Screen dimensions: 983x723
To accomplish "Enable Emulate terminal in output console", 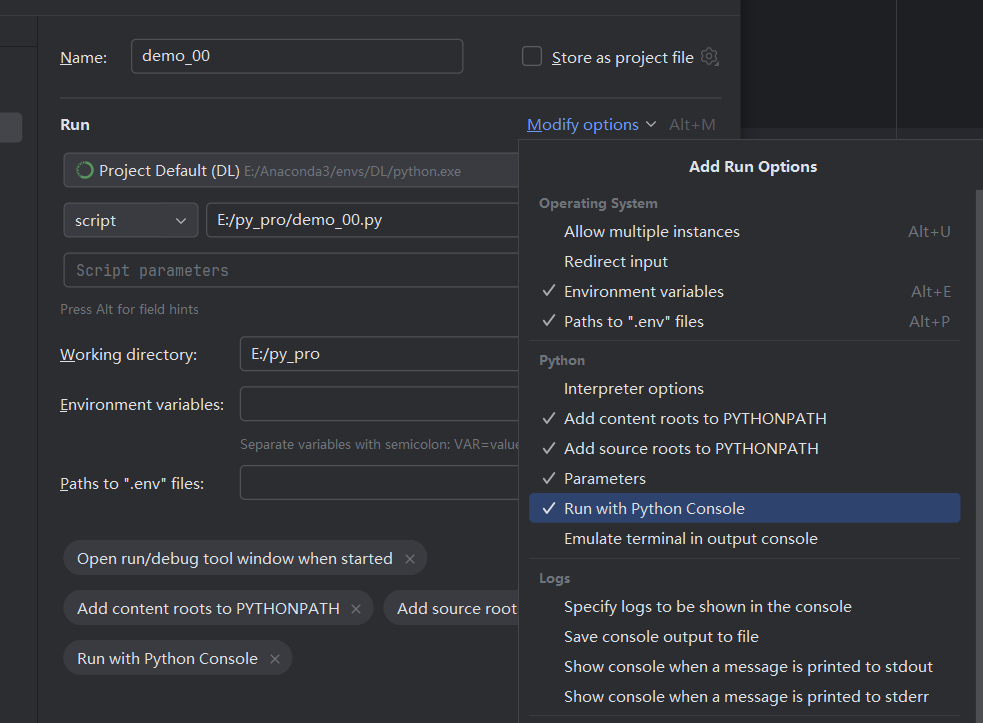I will point(745,539).
